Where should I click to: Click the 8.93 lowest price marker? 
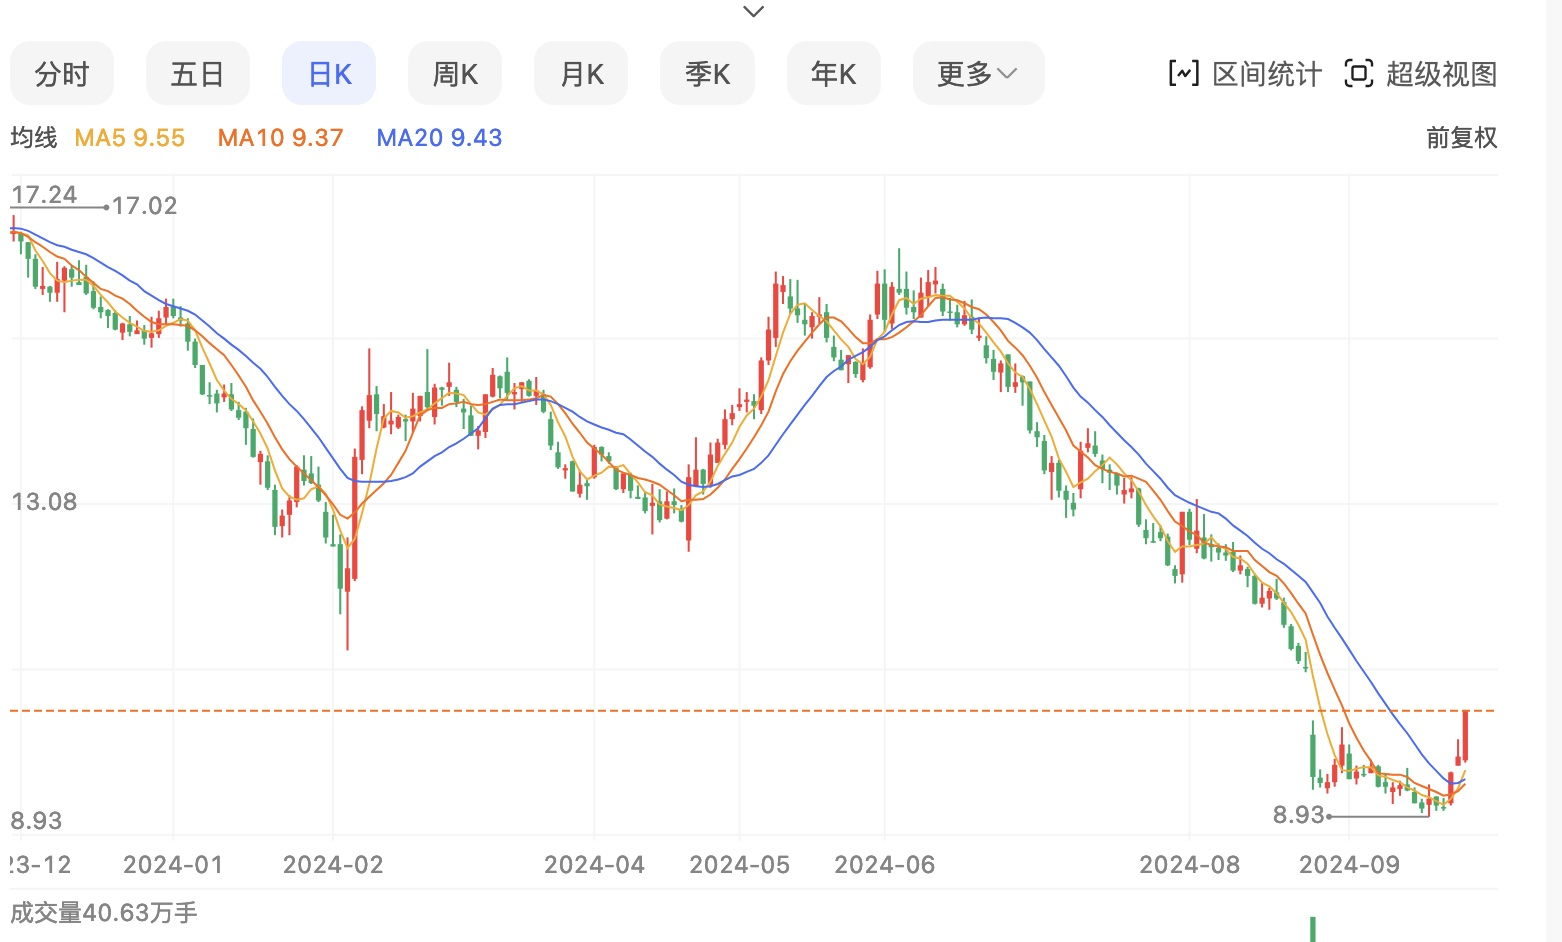tap(1298, 815)
